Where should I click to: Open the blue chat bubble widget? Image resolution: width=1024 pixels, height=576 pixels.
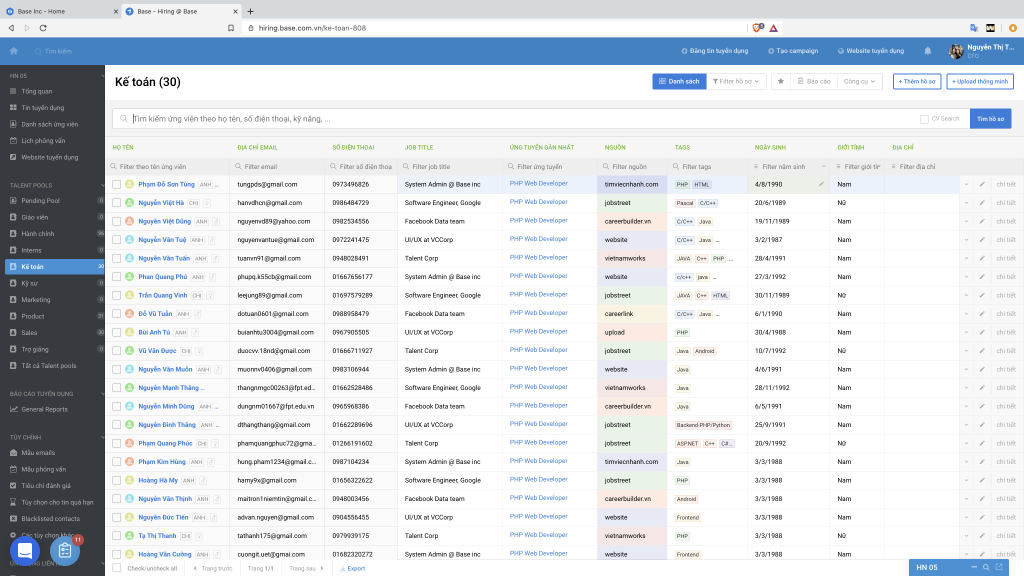pos(25,550)
